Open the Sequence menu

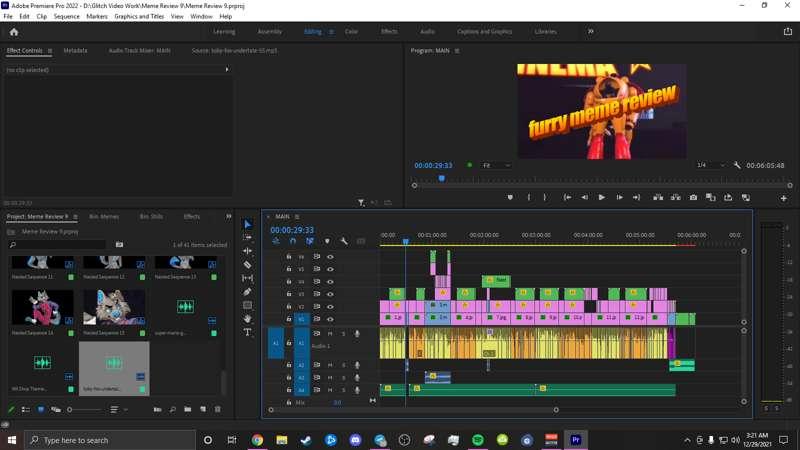(67, 16)
